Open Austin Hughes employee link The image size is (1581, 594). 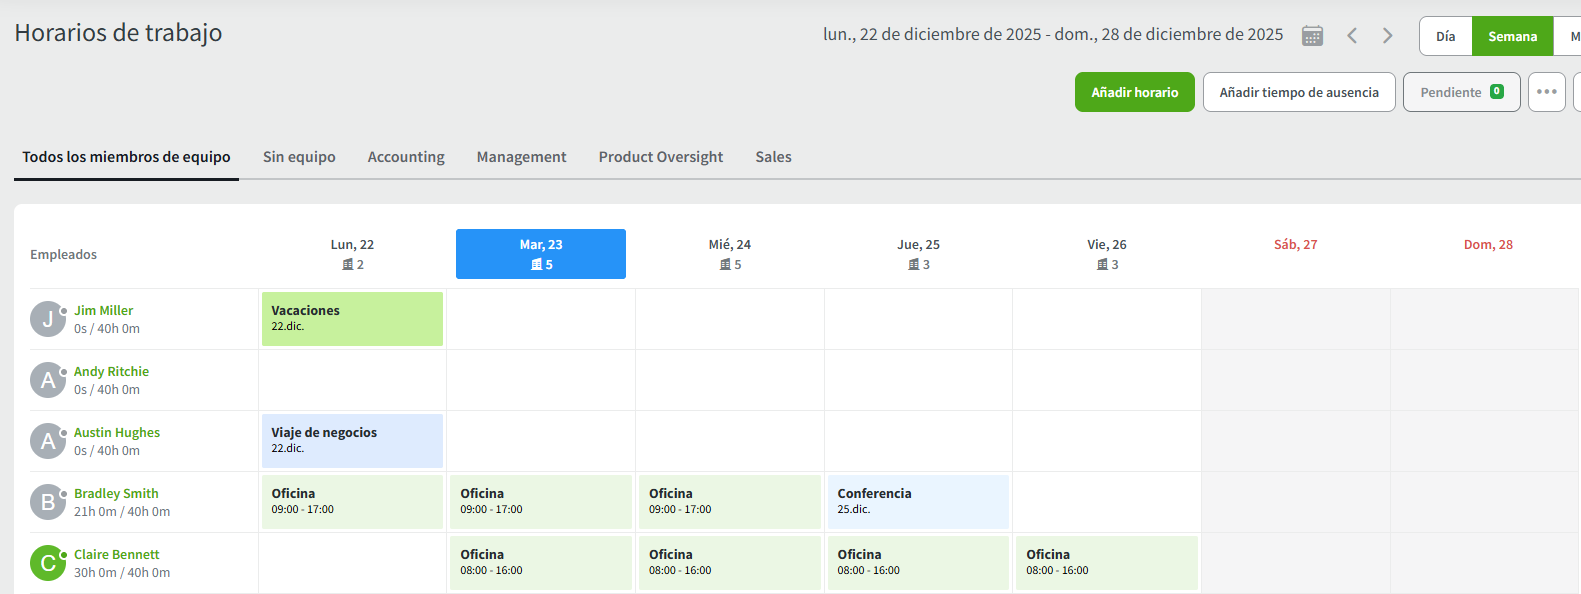[117, 433]
